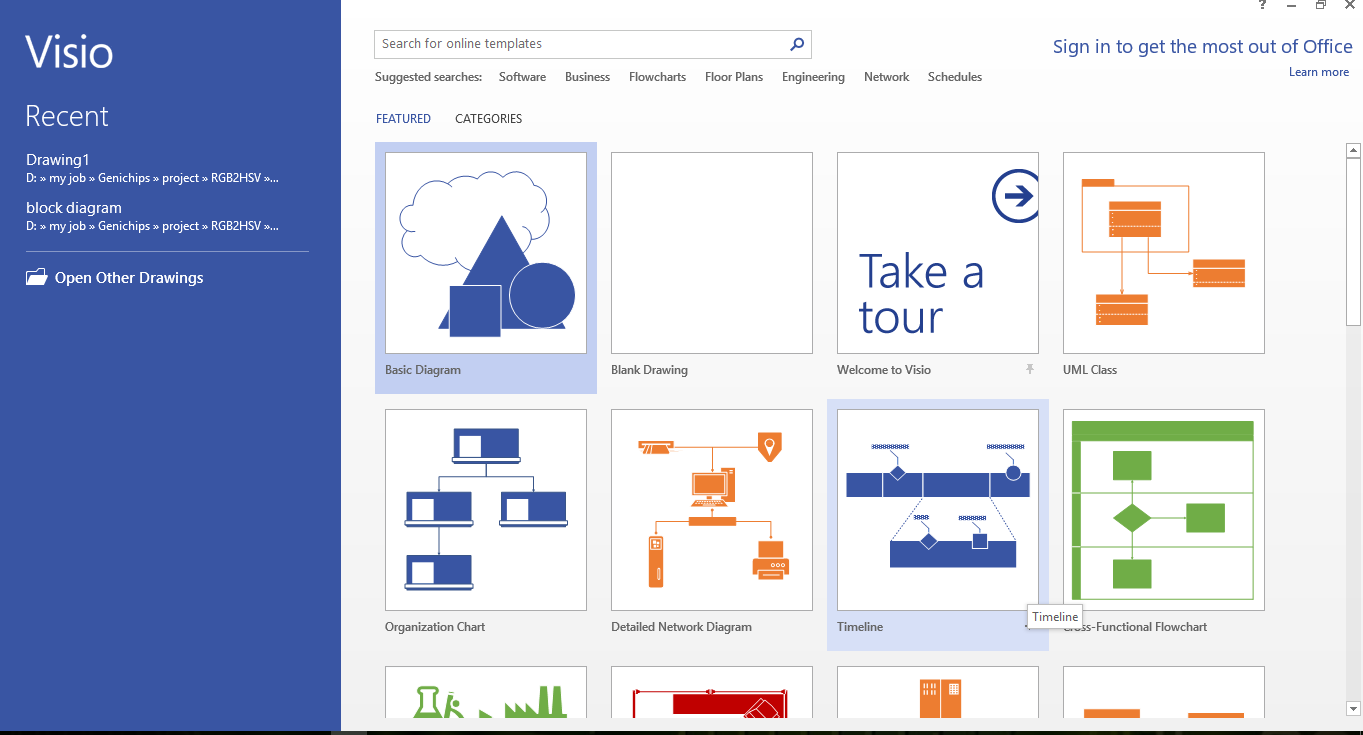Click the Help question mark icon

click(1261, 5)
